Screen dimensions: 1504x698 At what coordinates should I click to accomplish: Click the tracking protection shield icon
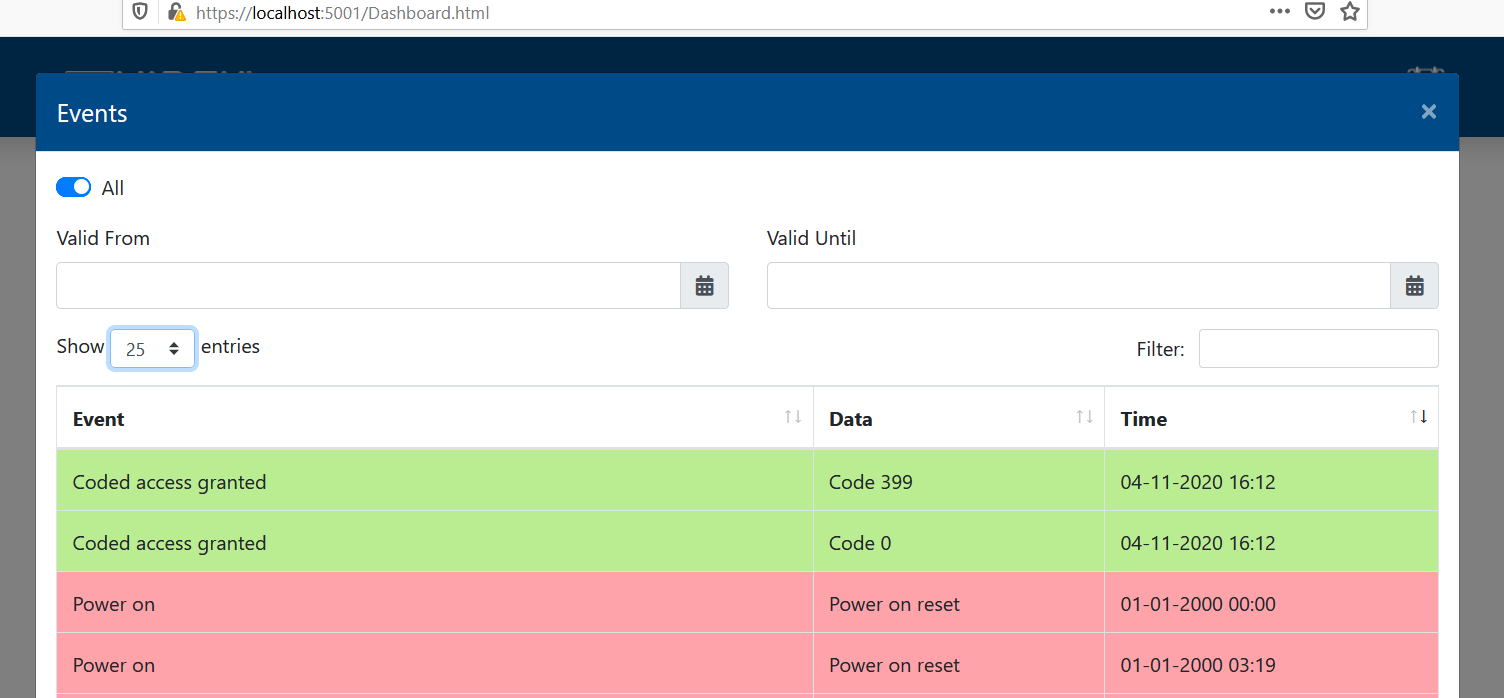(x=140, y=12)
